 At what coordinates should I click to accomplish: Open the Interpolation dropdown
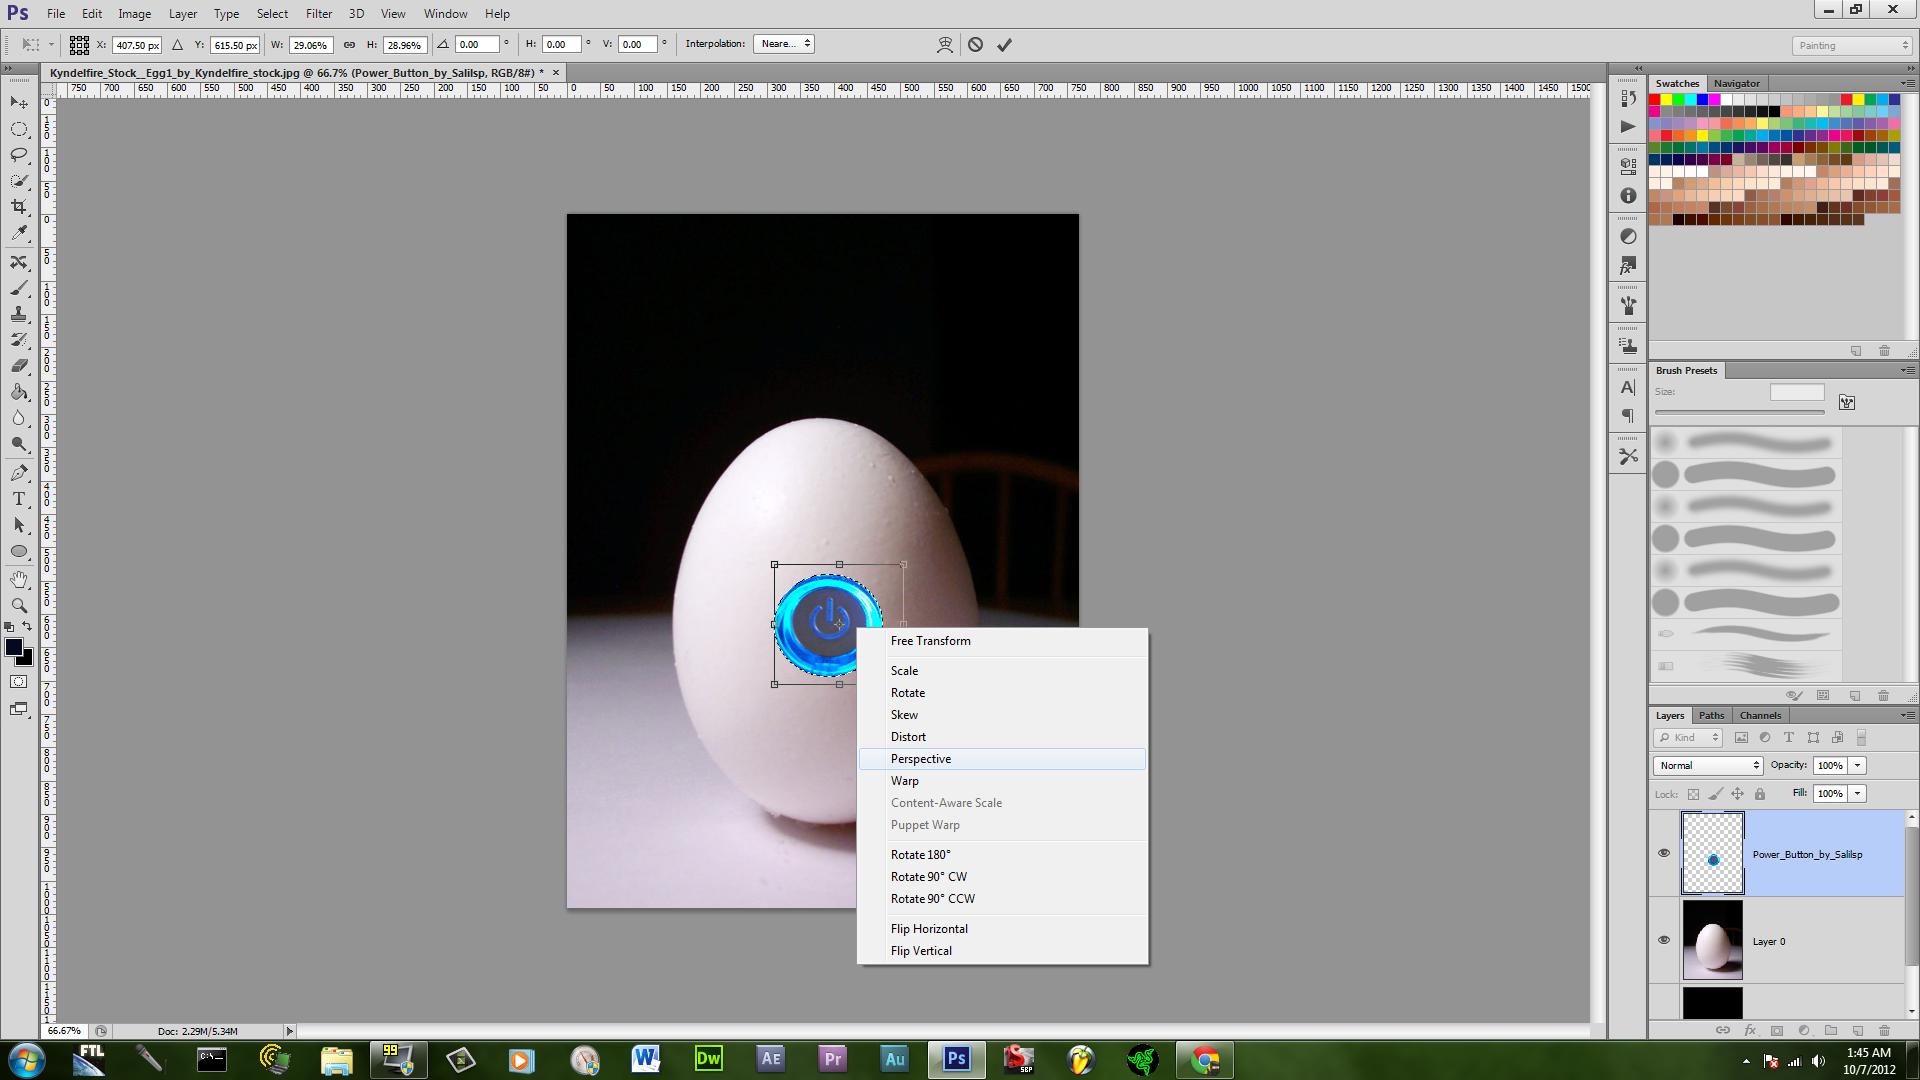tap(785, 44)
